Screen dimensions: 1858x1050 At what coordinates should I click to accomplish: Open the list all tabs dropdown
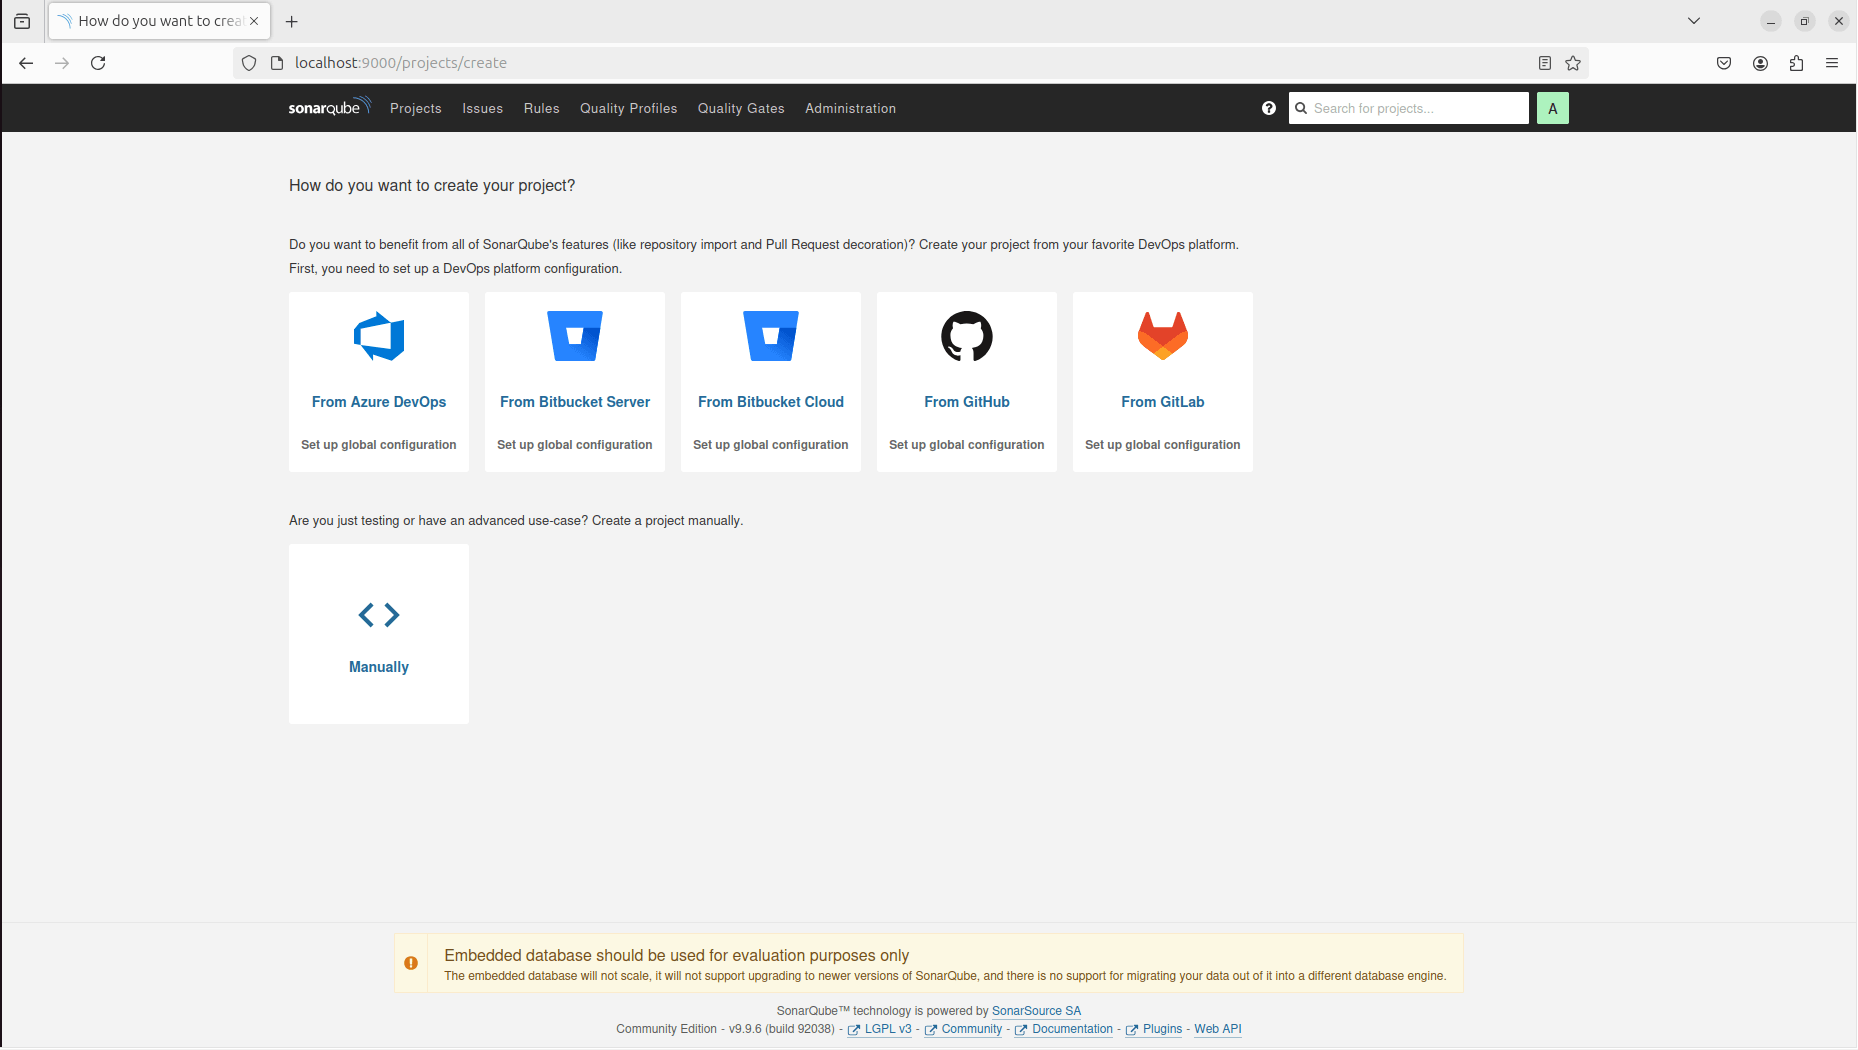coord(1694,21)
